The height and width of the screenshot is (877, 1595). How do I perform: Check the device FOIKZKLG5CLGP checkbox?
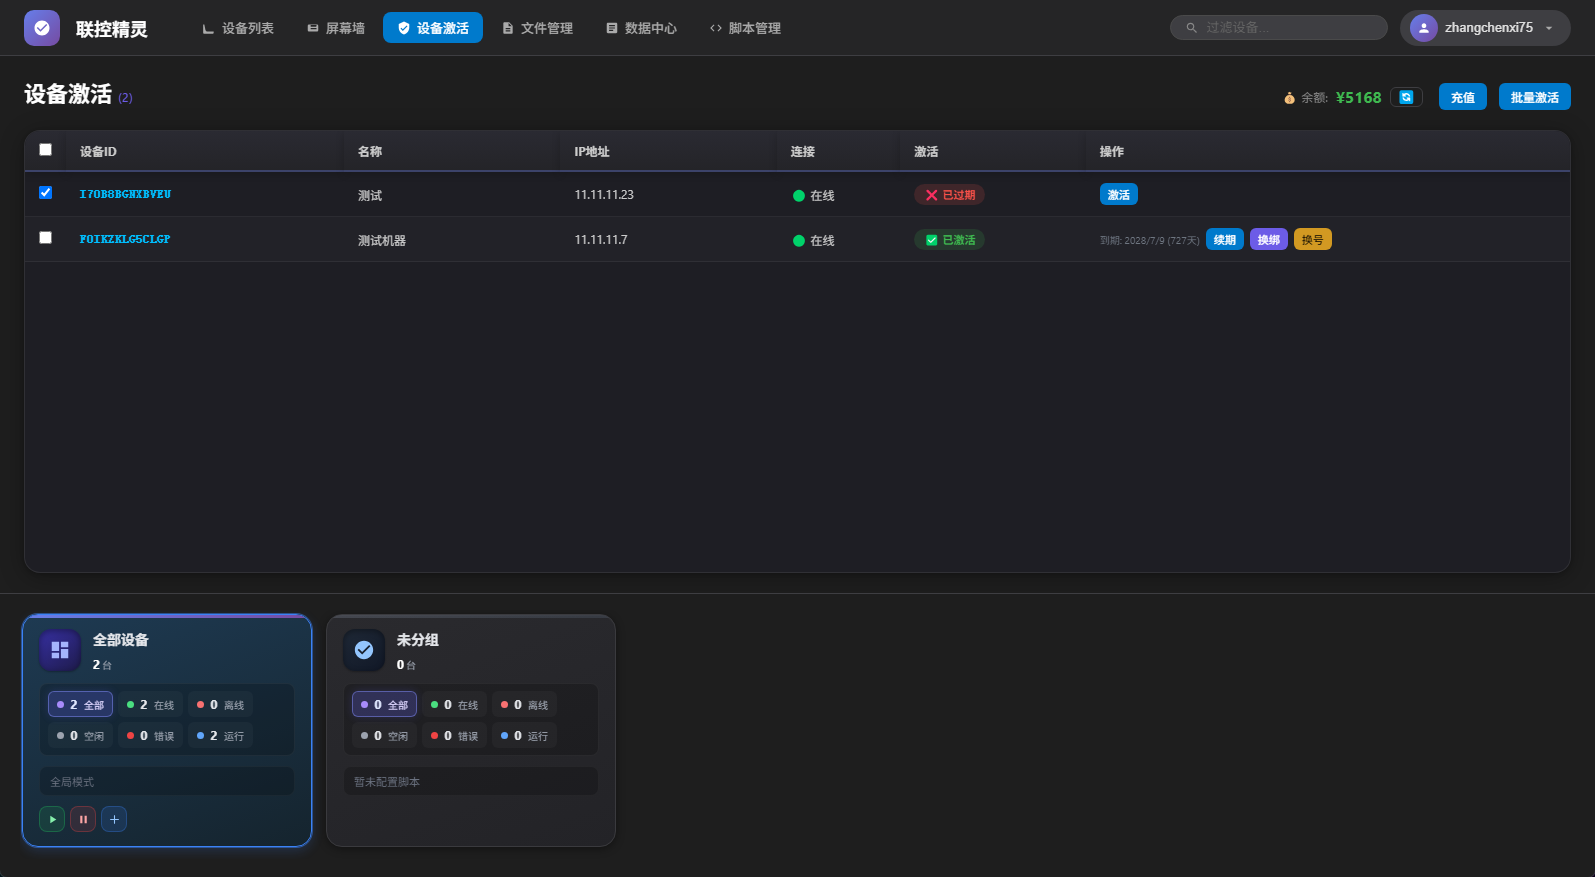(x=45, y=237)
